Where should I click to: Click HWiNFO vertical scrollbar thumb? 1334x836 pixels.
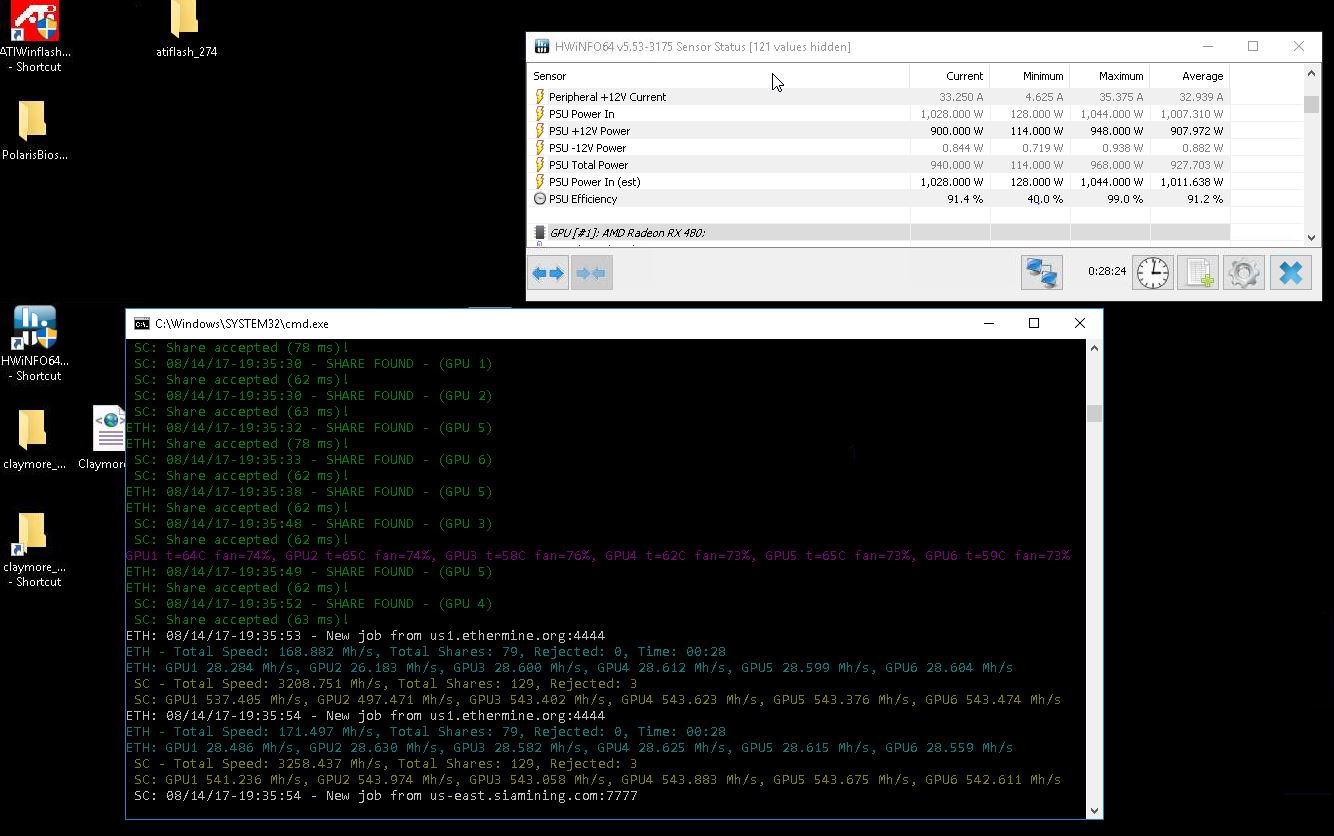pos(1312,104)
